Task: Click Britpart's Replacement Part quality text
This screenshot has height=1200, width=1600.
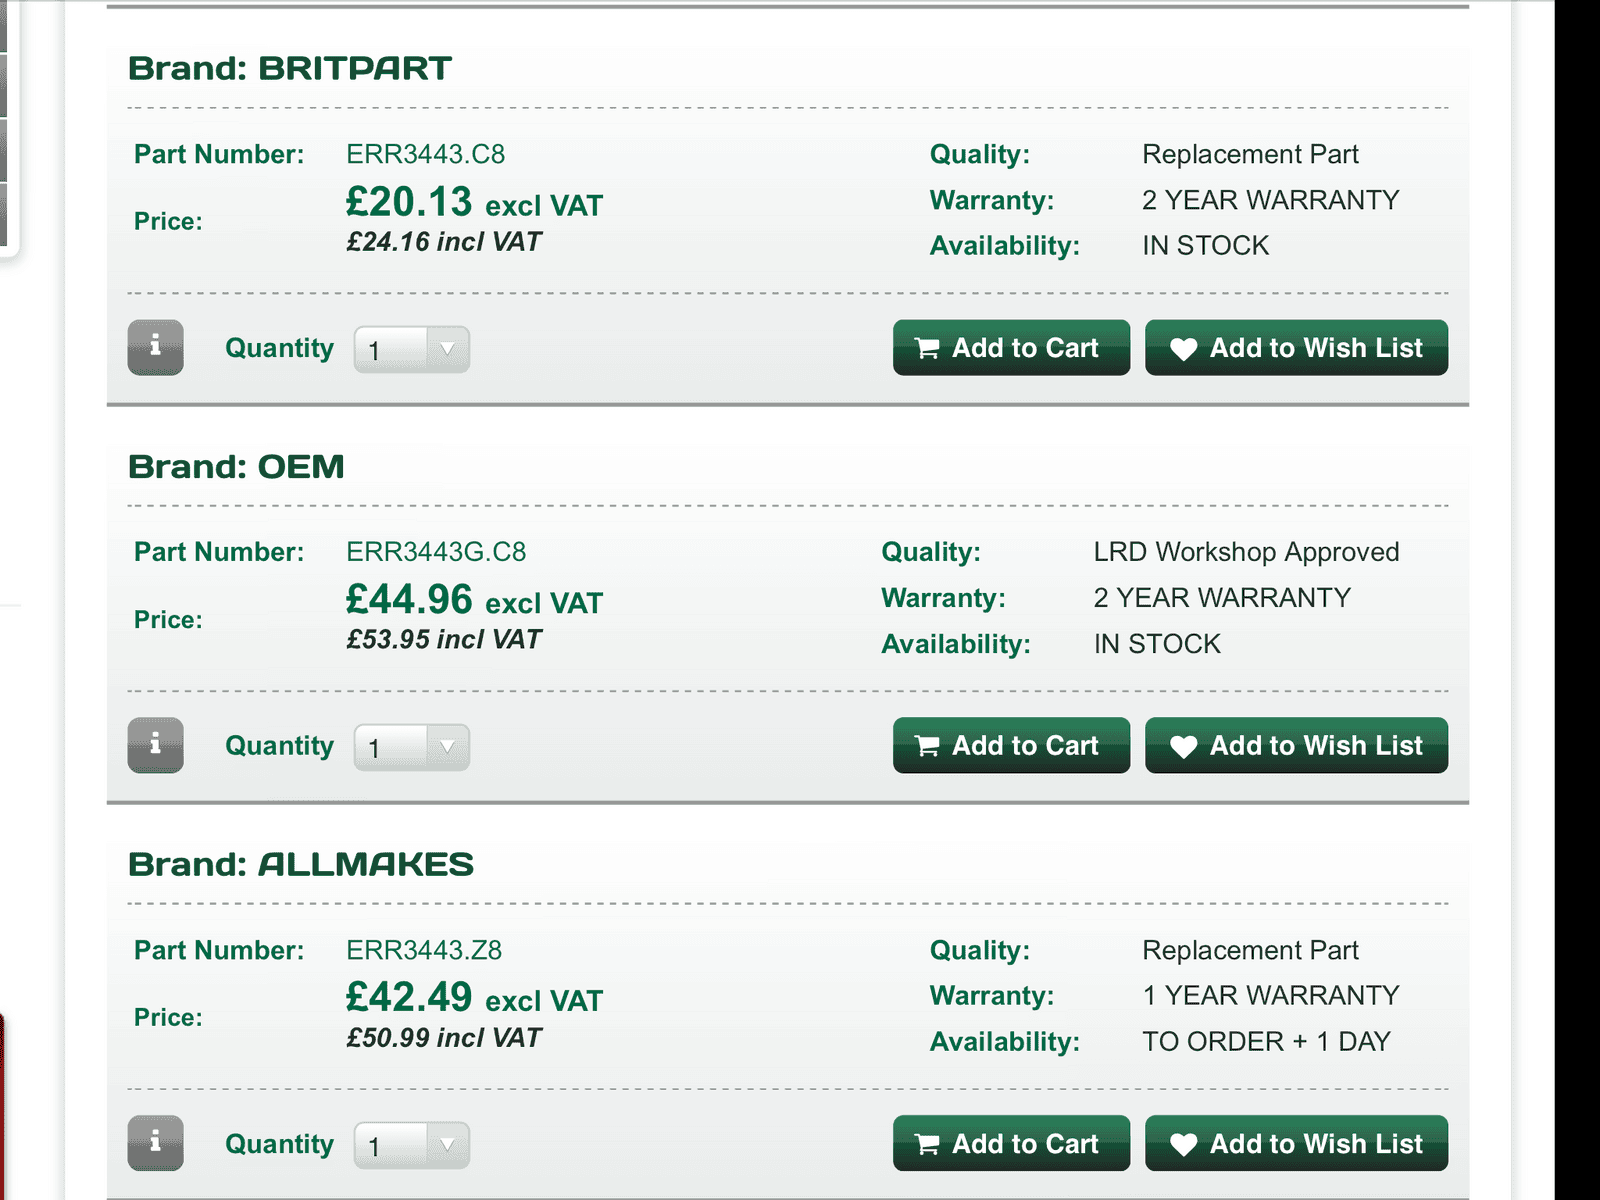Action: (x=1250, y=154)
